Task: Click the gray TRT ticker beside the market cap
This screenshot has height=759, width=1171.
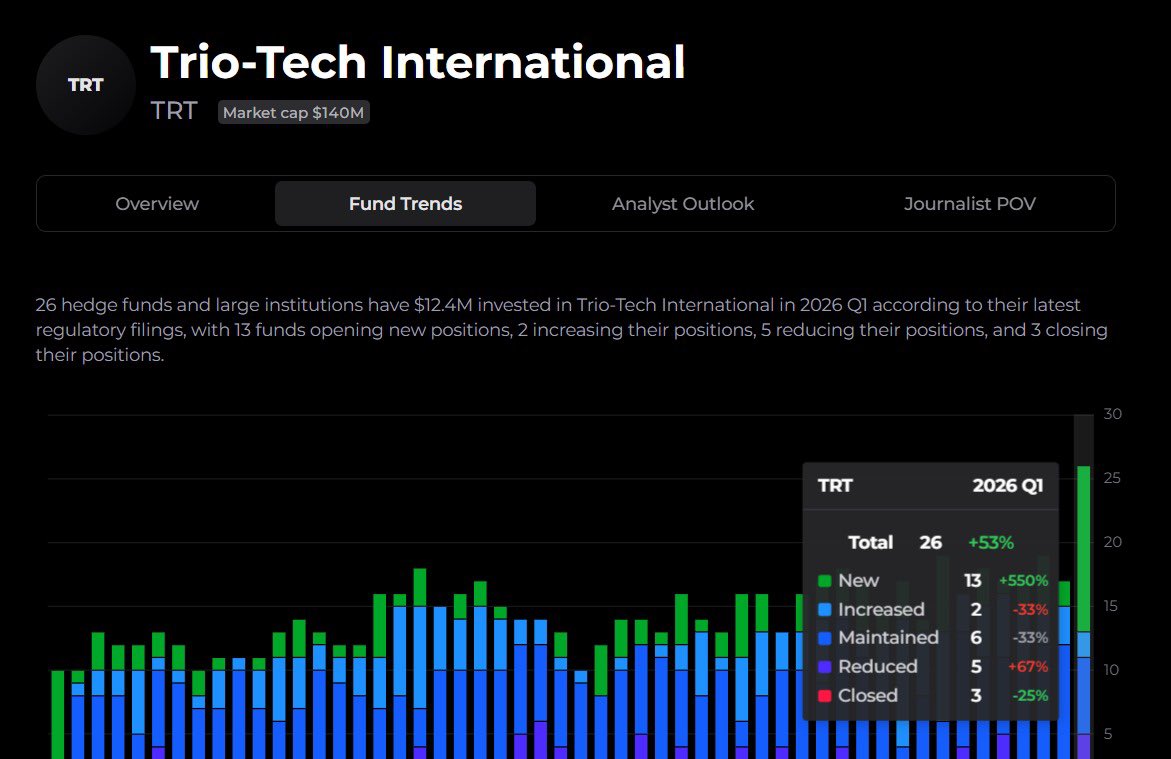Action: coord(173,111)
